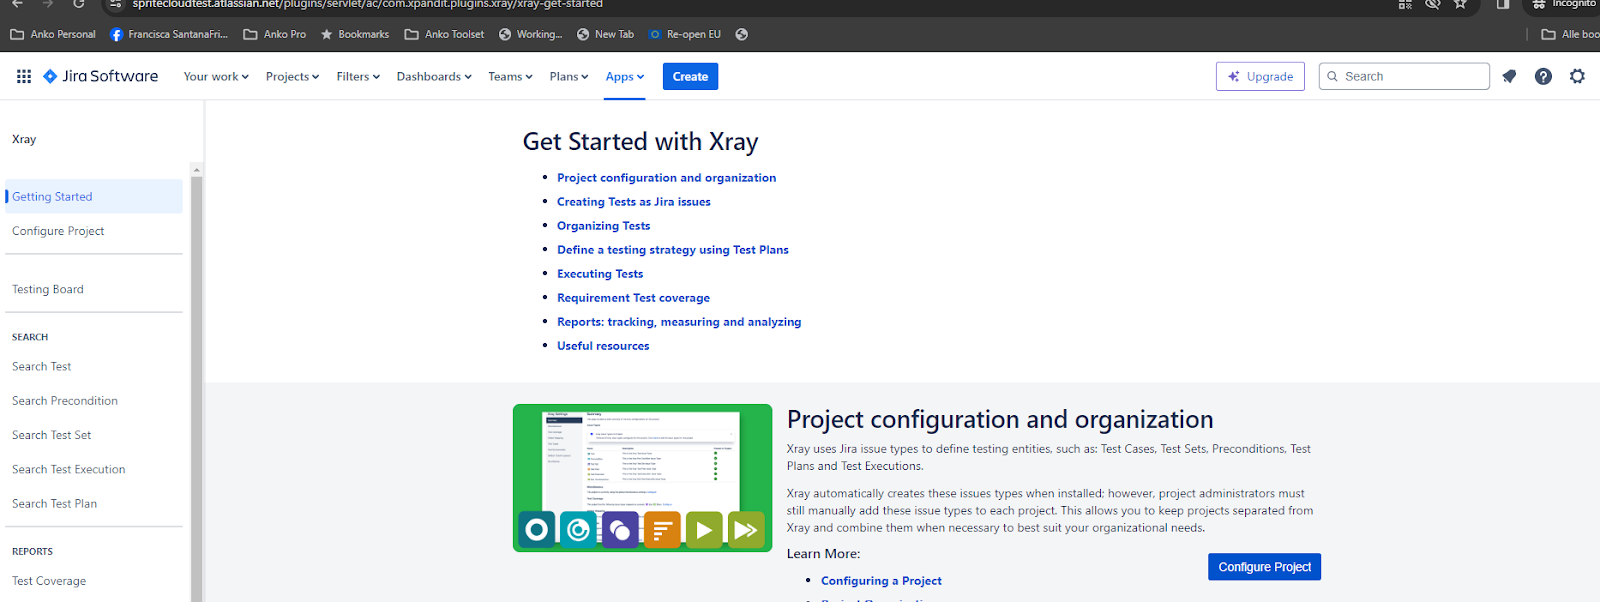Image resolution: width=1600 pixels, height=602 pixels.
Task: Click the globe bookmark after Re-open EU
Action: click(741, 34)
